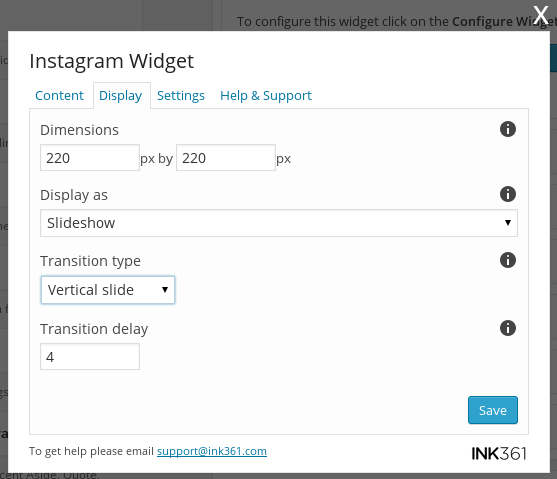Click the Transition delay input field
Screen dimensions: 557x479
point(90,356)
